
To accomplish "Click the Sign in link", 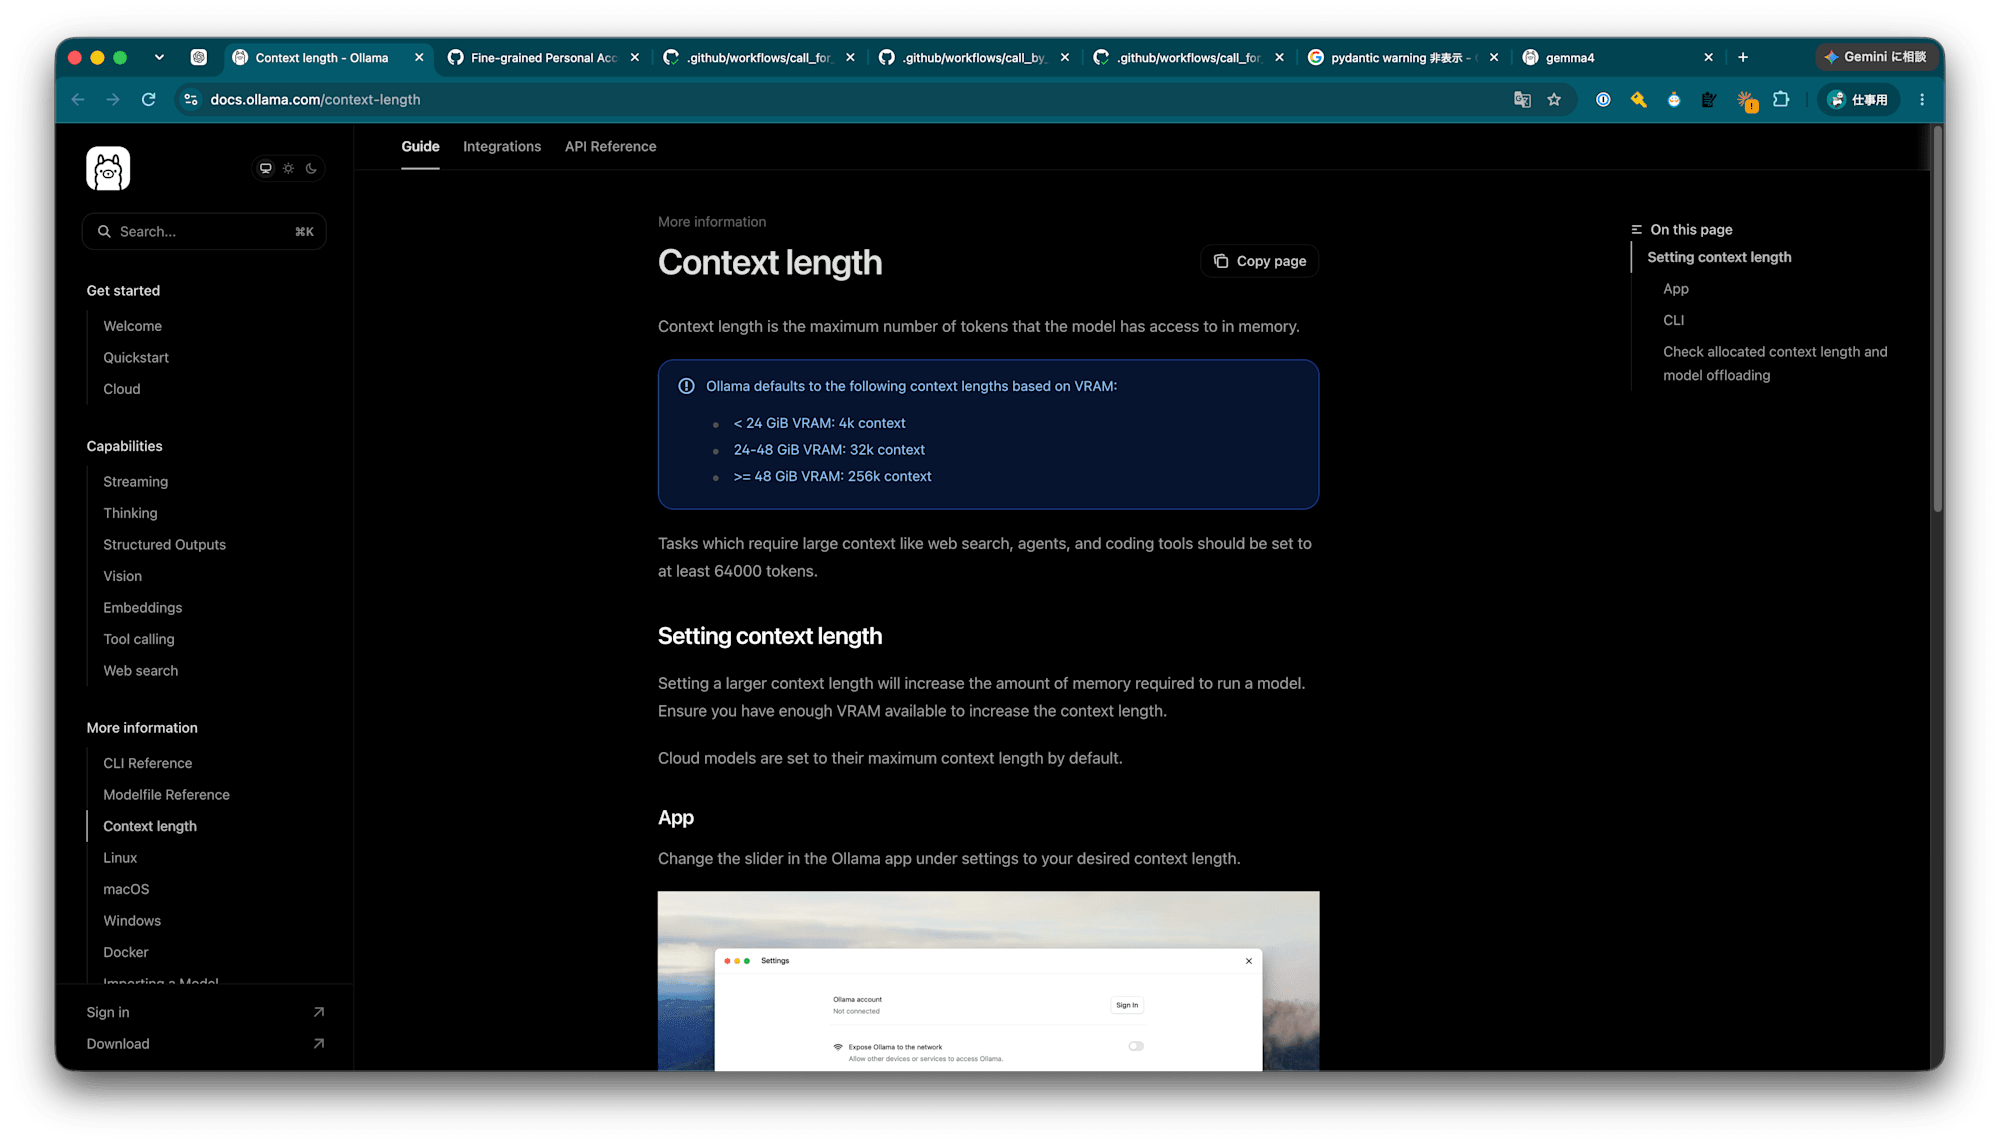I will (205, 1012).
